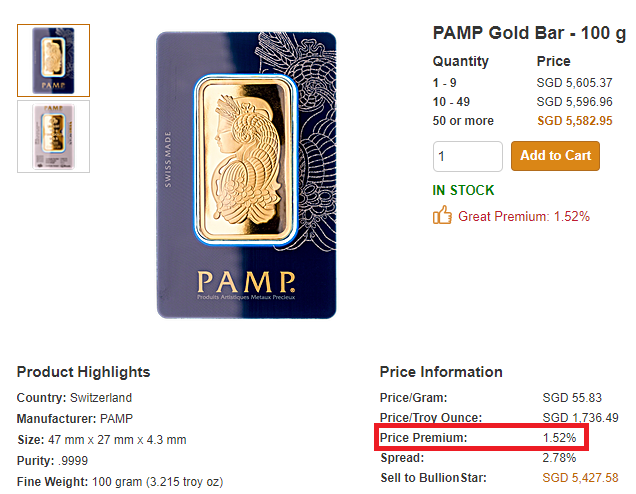Click the Sell to BullionStar price
Viewport: 636px width, 494px height.
coord(580,478)
